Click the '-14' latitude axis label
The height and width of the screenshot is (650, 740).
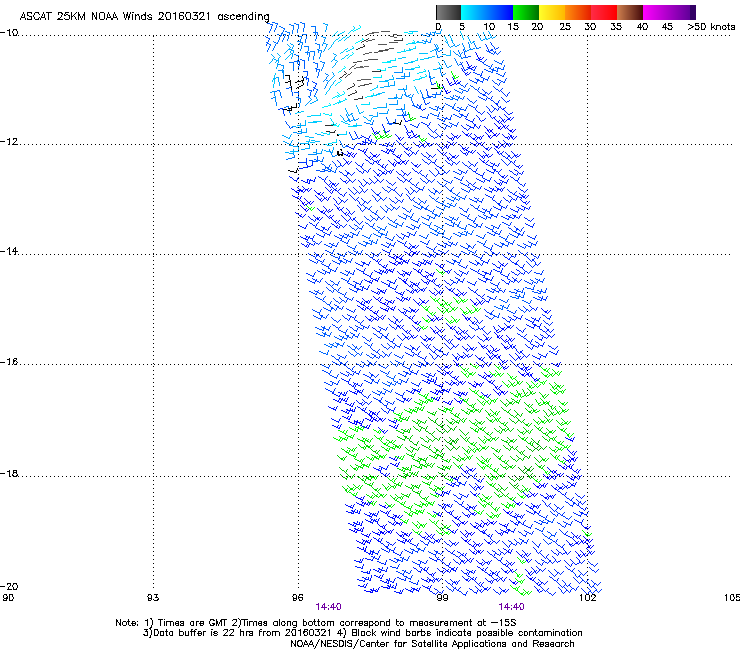[x=9, y=251]
